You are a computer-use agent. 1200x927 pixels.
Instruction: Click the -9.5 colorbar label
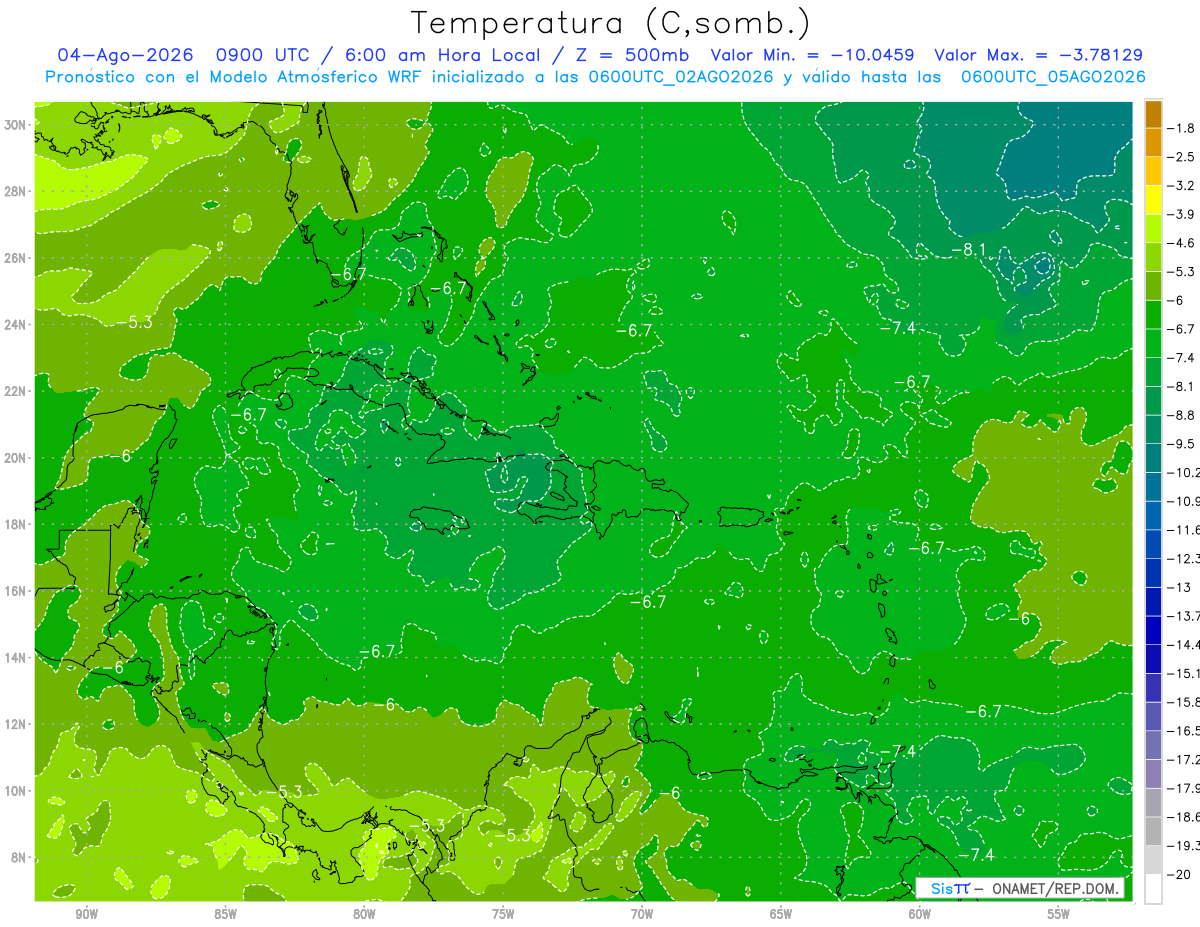pos(1183,443)
